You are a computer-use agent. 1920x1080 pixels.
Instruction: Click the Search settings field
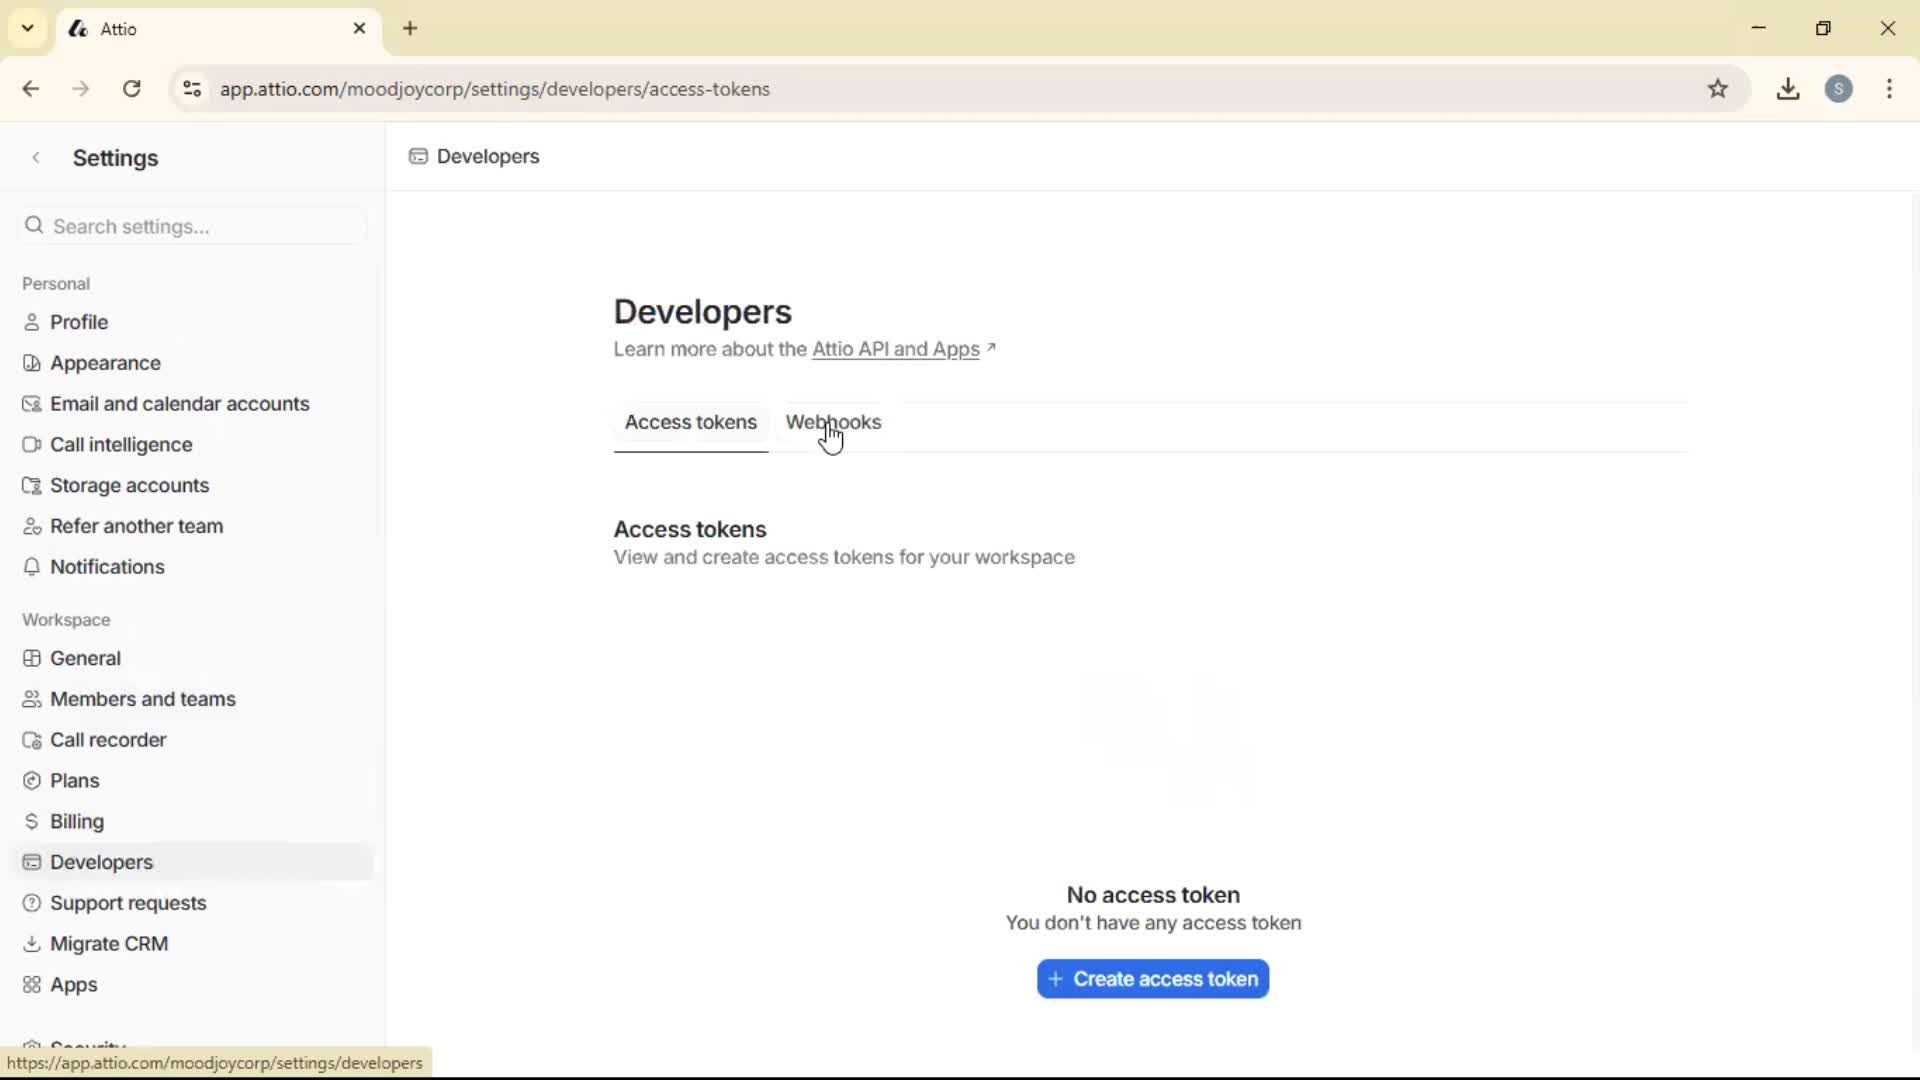pyautogui.click(x=191, y=226)
